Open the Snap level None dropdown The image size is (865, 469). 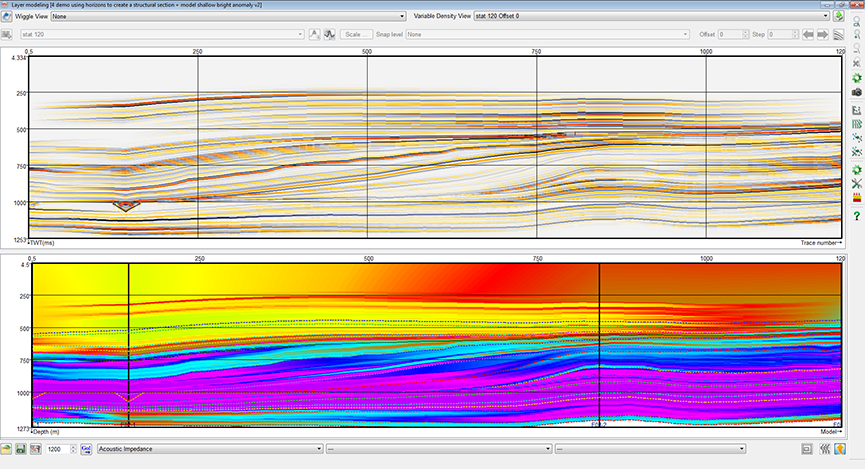[x=548, y=34]
